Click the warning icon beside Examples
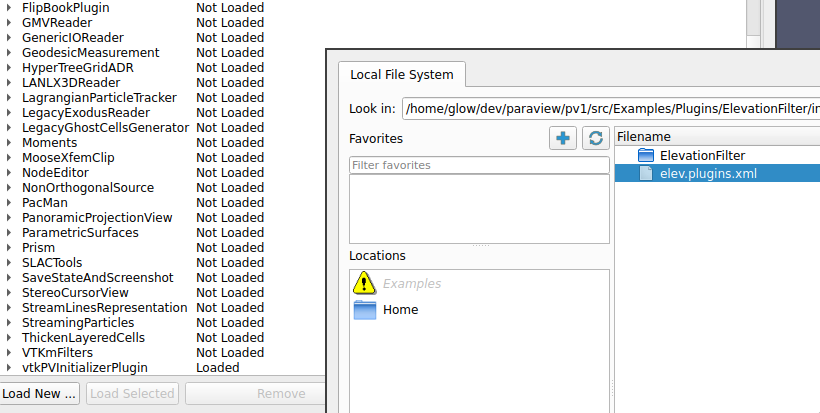 click(364, 283)
